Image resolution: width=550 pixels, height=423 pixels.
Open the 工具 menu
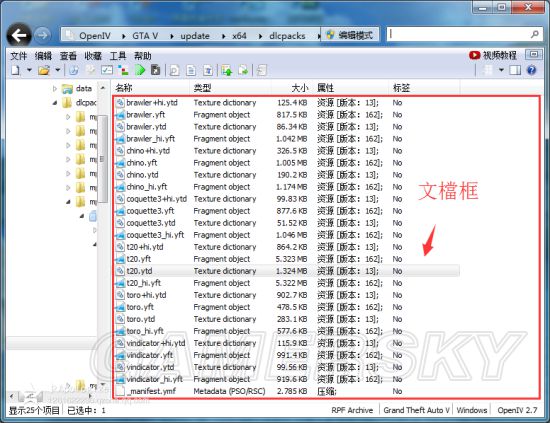point(118,55)
